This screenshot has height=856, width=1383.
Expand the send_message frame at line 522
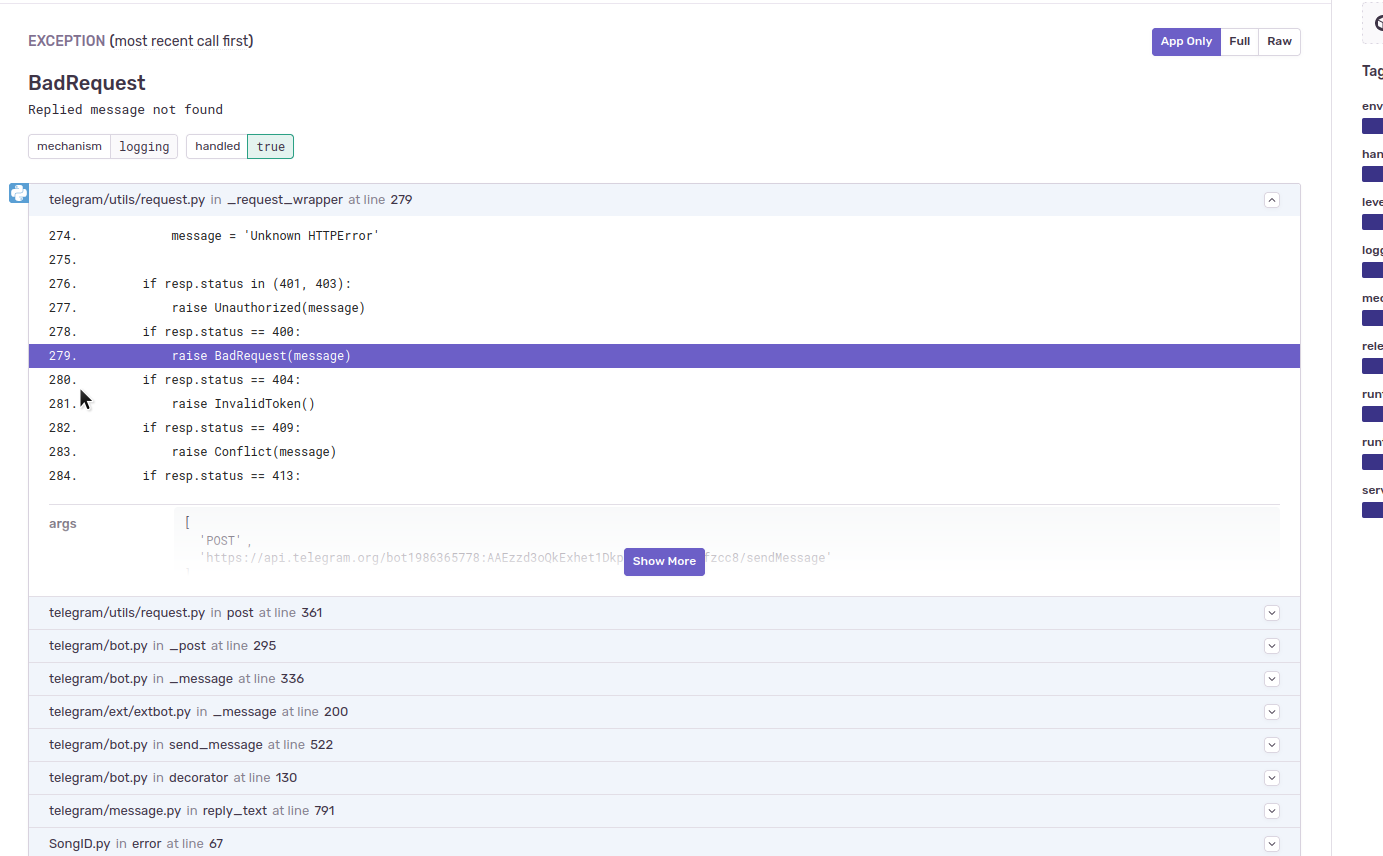[x=1272, y=745]
